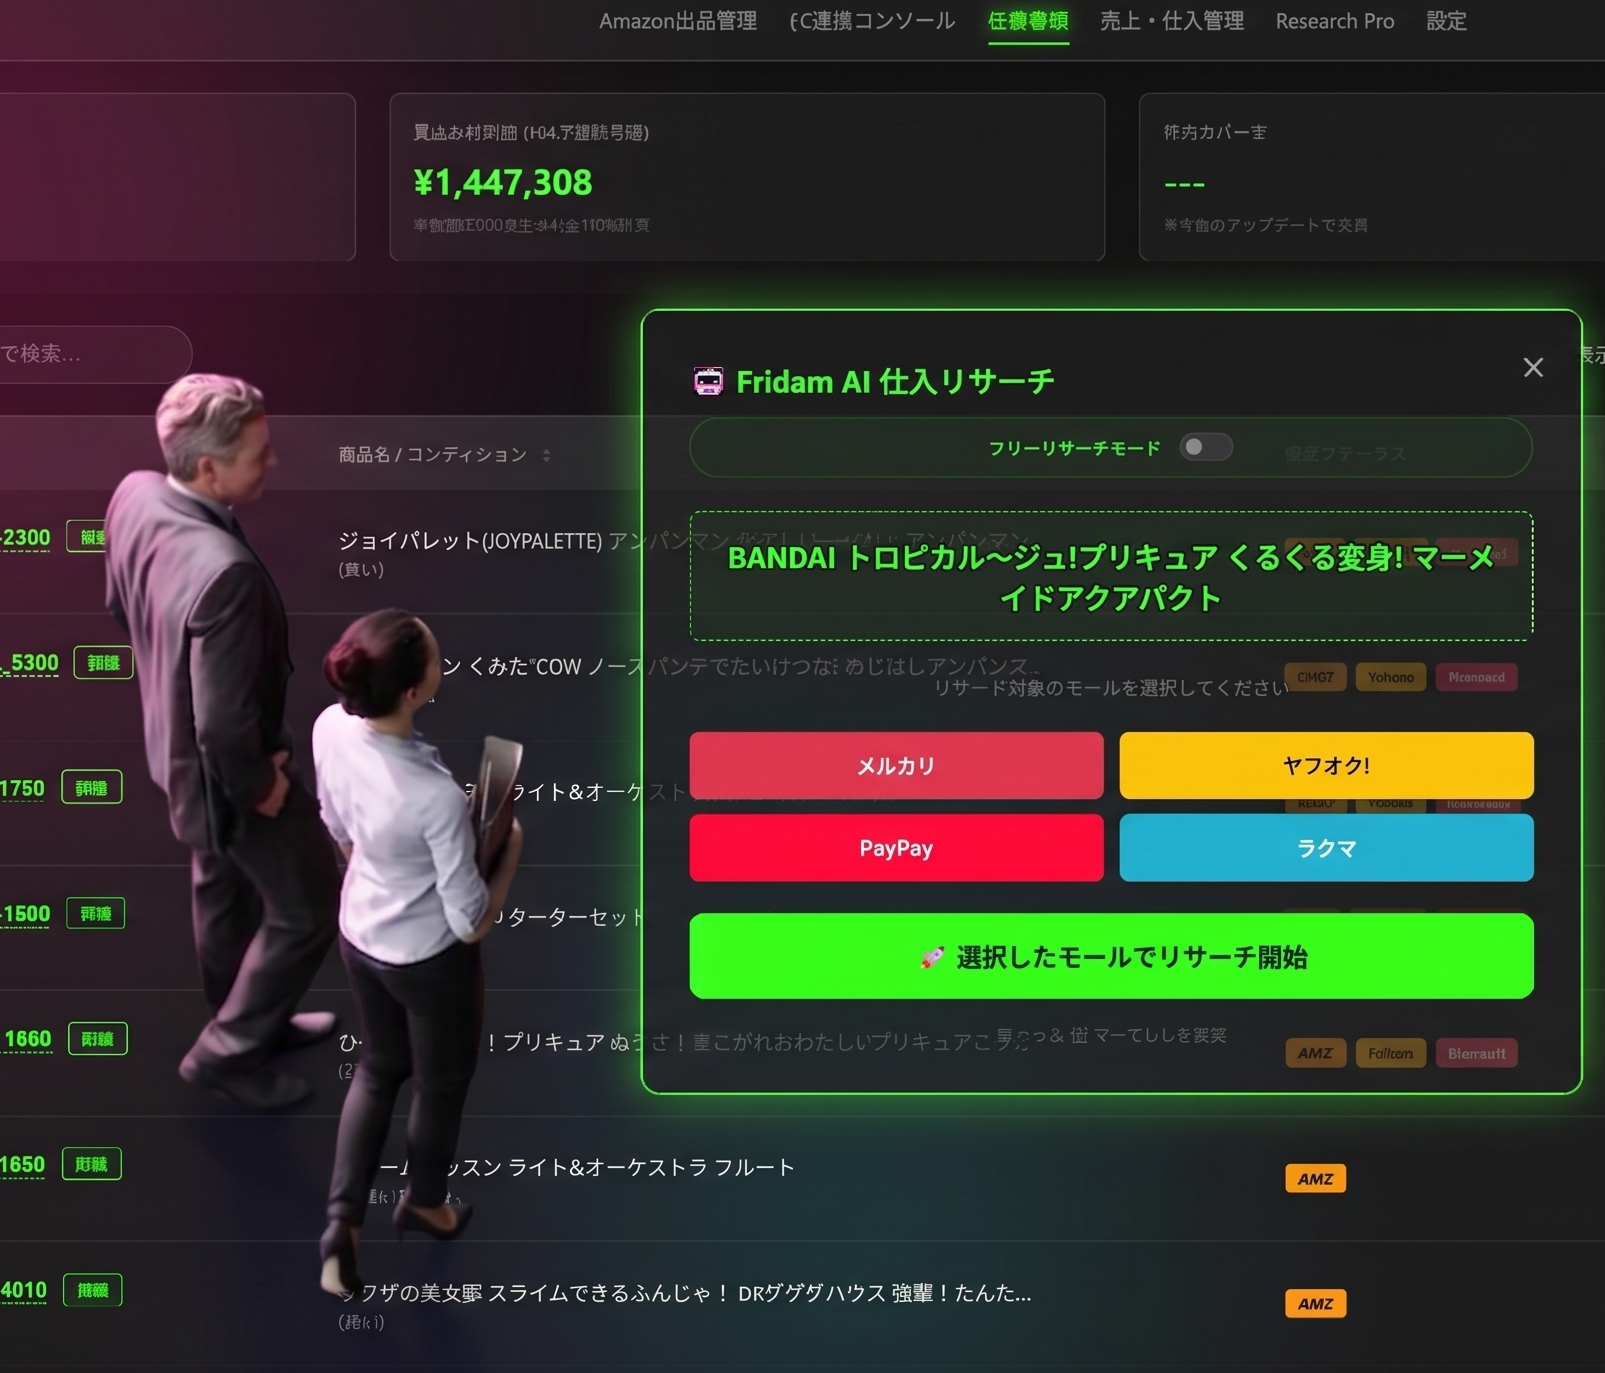Click the green badge beside 1660

point(97,1039)
